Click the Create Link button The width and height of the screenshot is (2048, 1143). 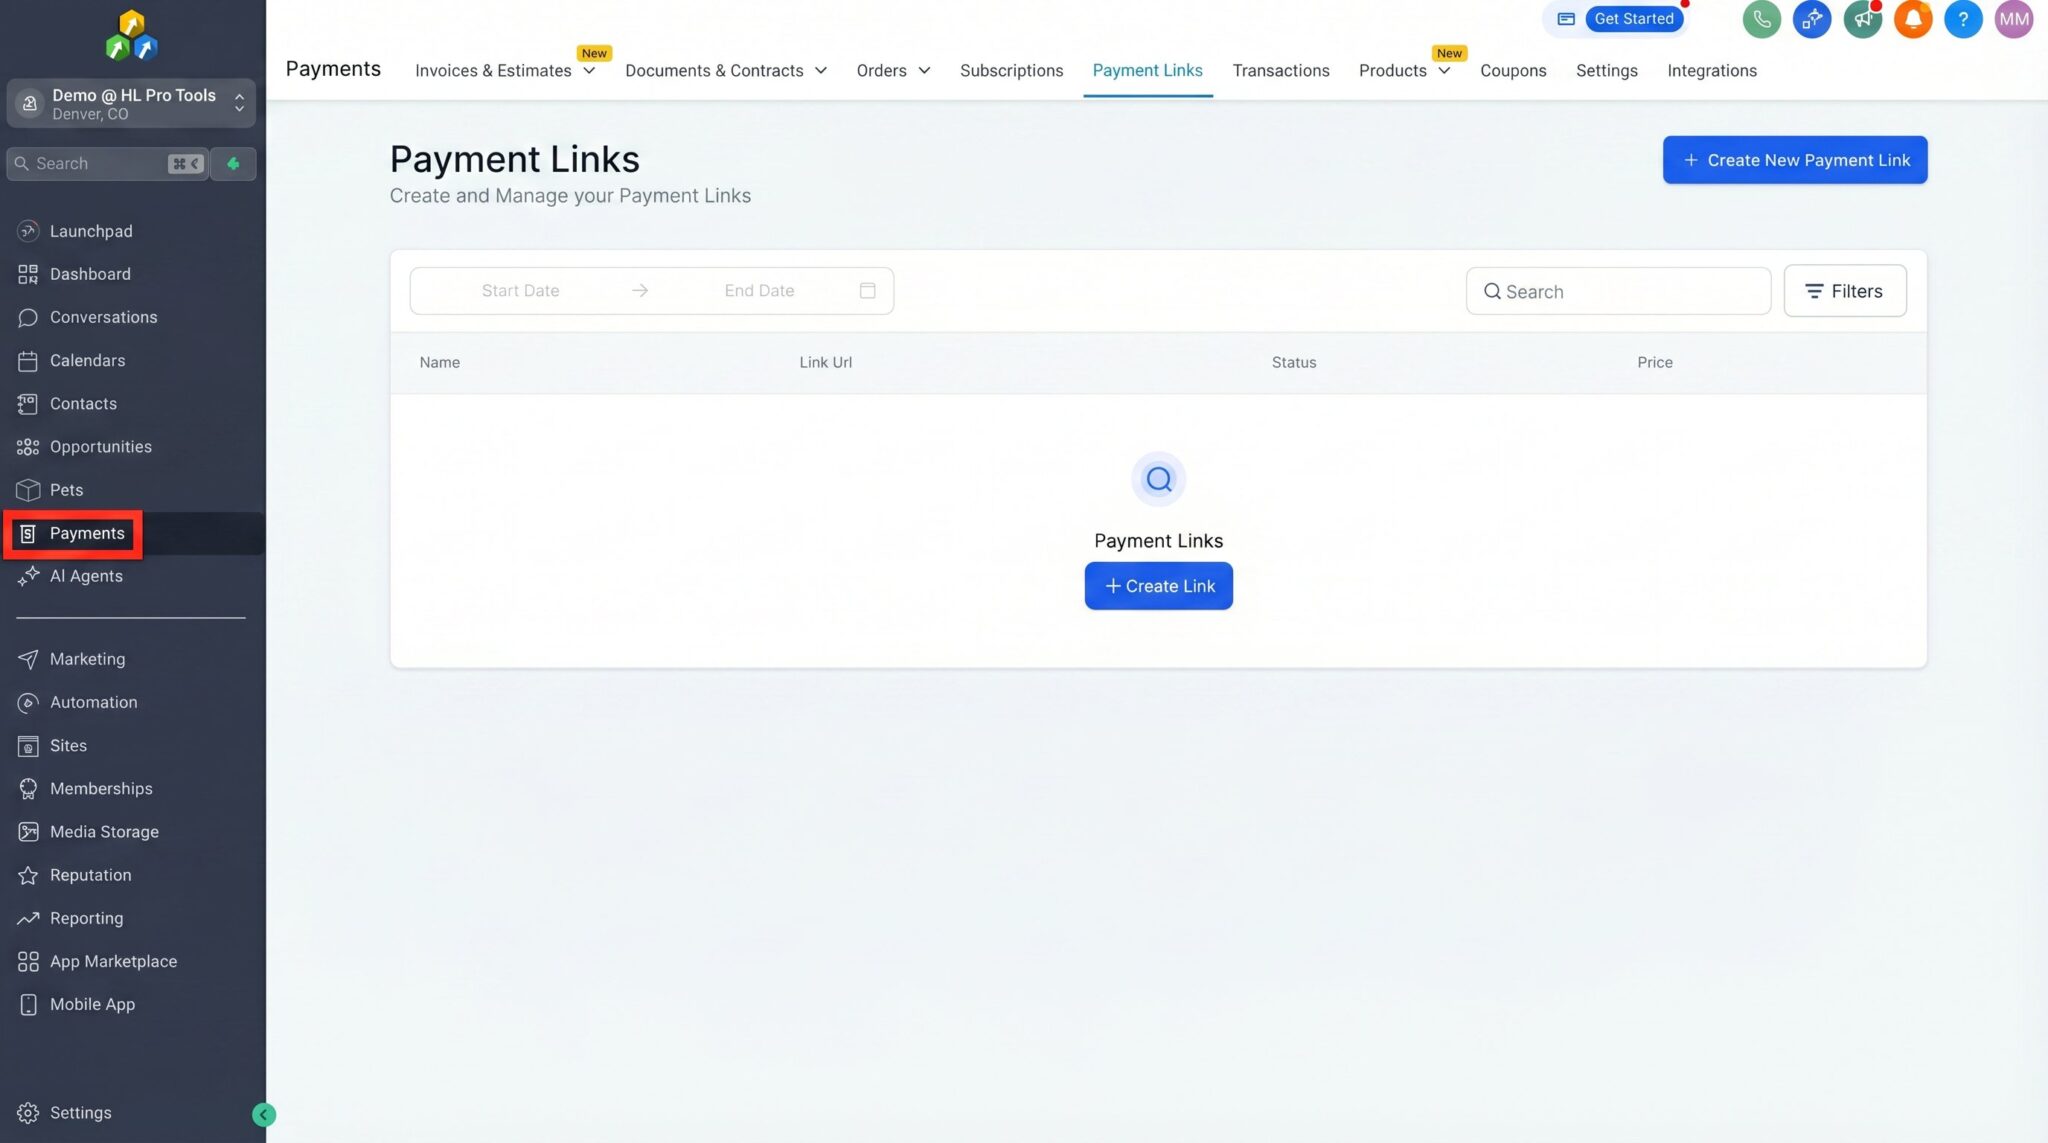(x=1158, y=586)
